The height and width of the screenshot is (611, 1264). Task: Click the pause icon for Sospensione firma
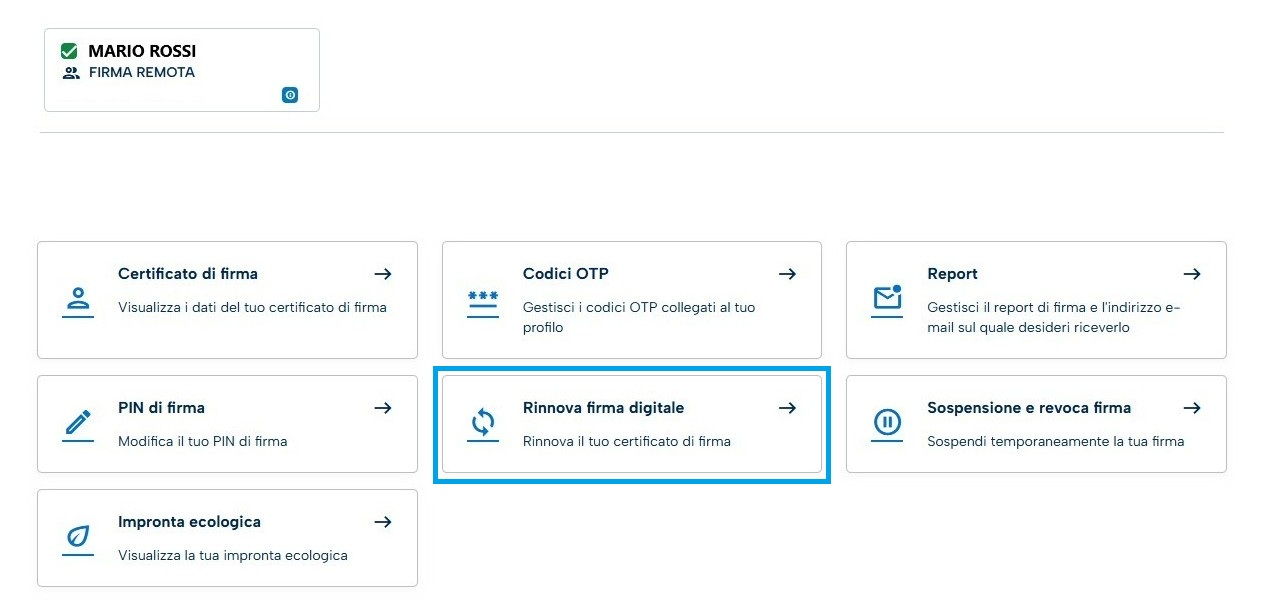click(887, 424)
